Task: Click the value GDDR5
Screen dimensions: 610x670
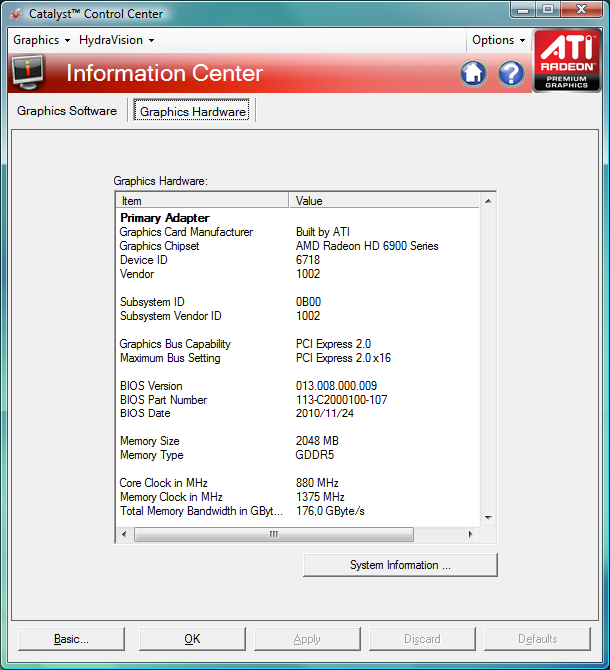Action: pos(314,455)
